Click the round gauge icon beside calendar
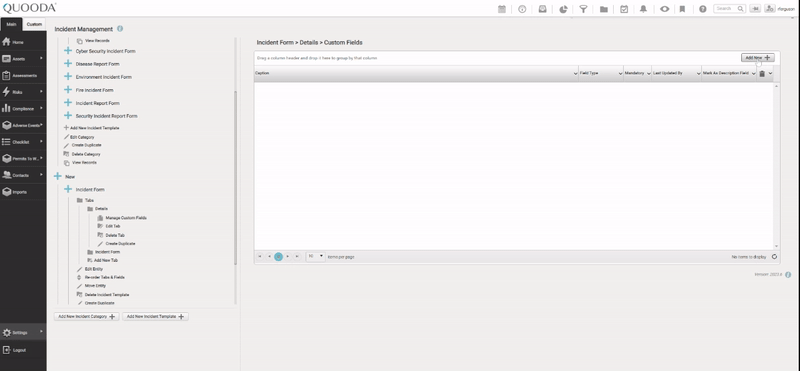Viewport: 800px width, 371px height. coord(522,9)
